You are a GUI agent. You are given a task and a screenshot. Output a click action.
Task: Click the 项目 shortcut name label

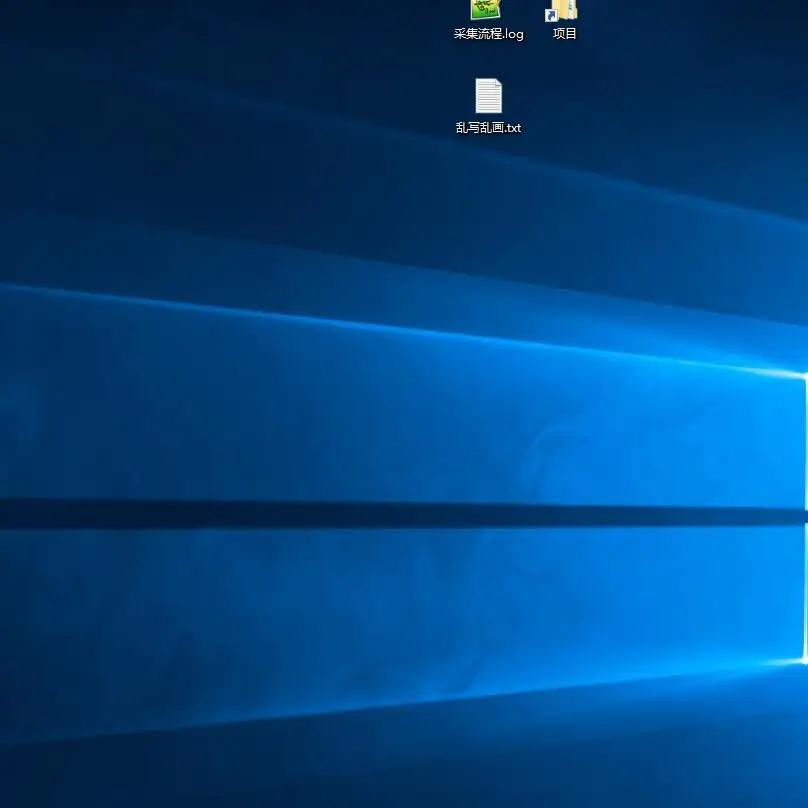point(564,33)
